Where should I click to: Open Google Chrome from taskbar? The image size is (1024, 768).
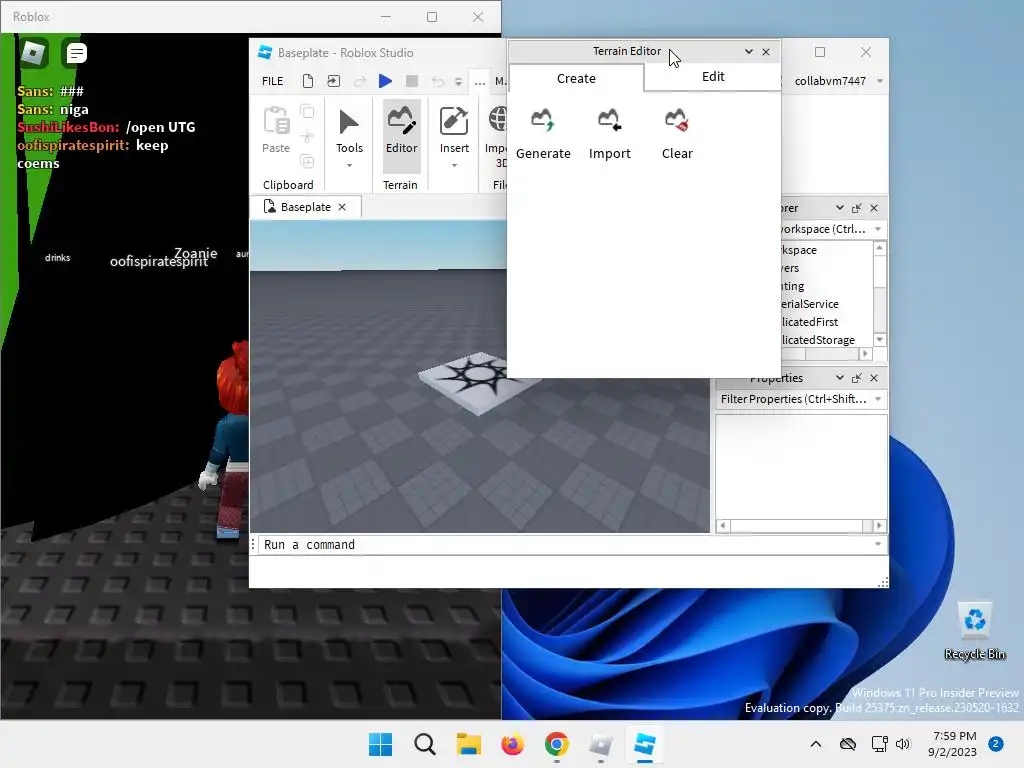[x=556, y=744]
